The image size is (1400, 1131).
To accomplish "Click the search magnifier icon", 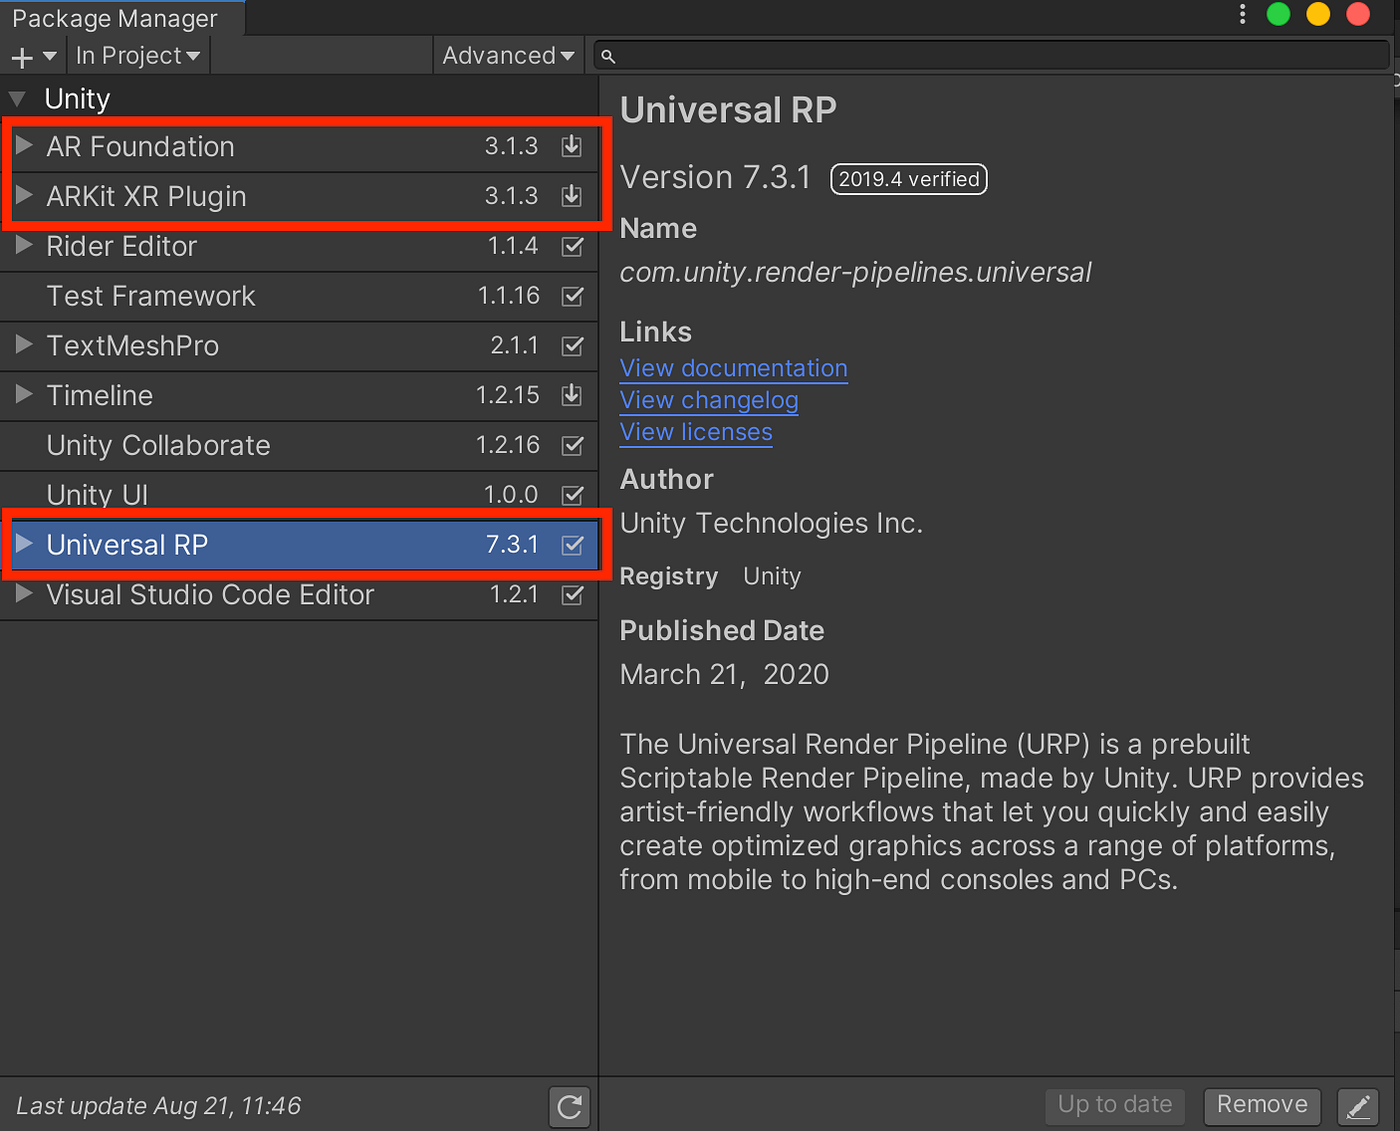I will pos(608,56).
